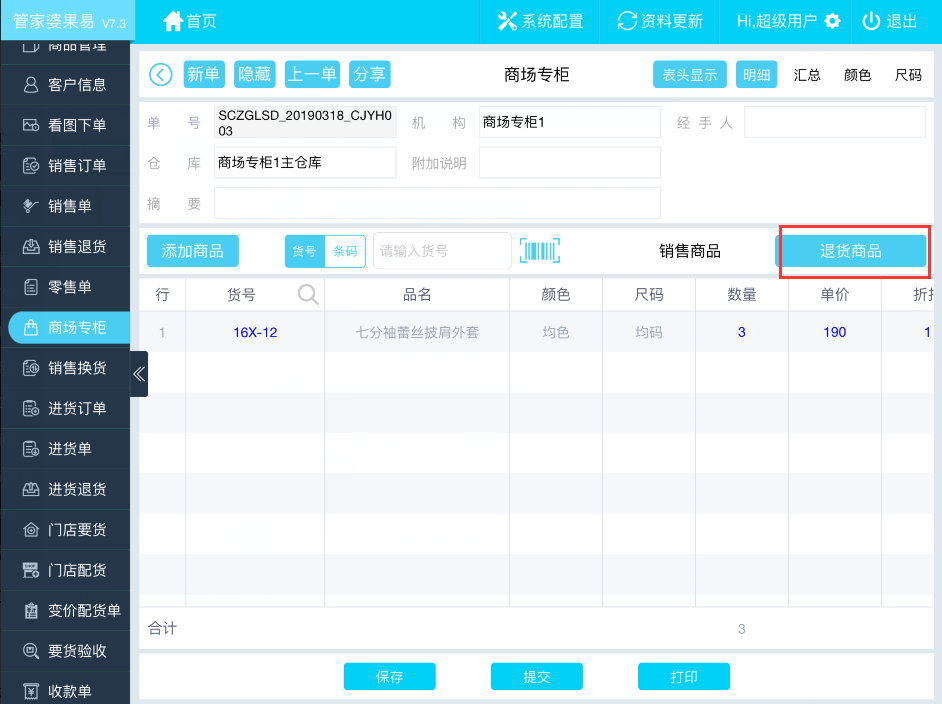The width and height of the screenshot is (942, 704).
Task: Click the 打印 button
Action: (x=684, y=677)
